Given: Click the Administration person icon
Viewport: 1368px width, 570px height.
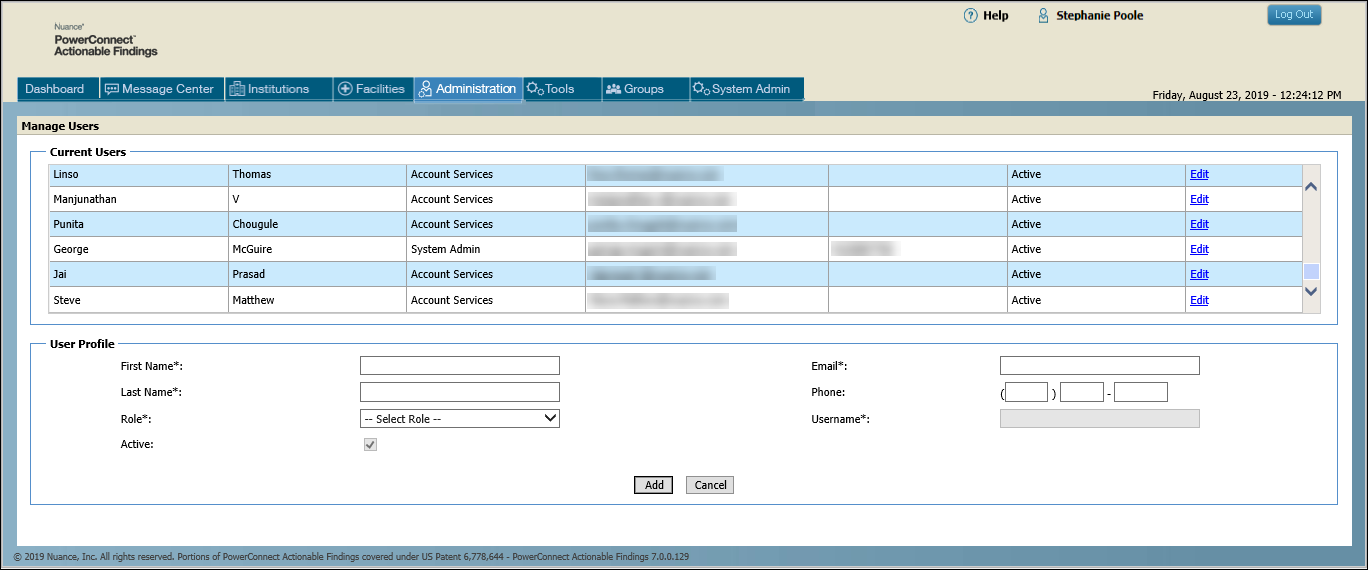Looking at the screenshot, I should [425, 89].
